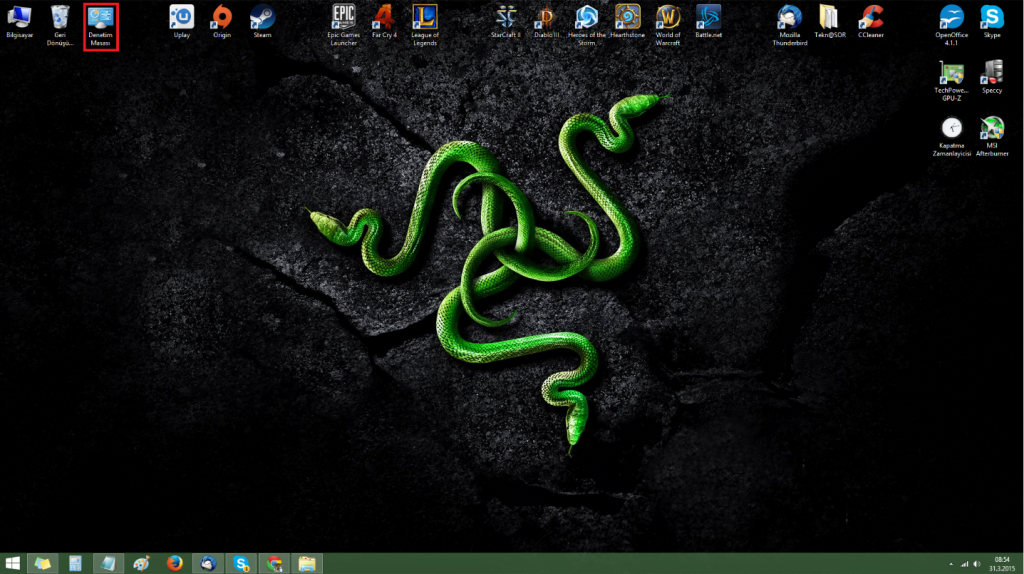Click the volume speaker icon in tray
1024x574 pixels.
click(978, 564)
